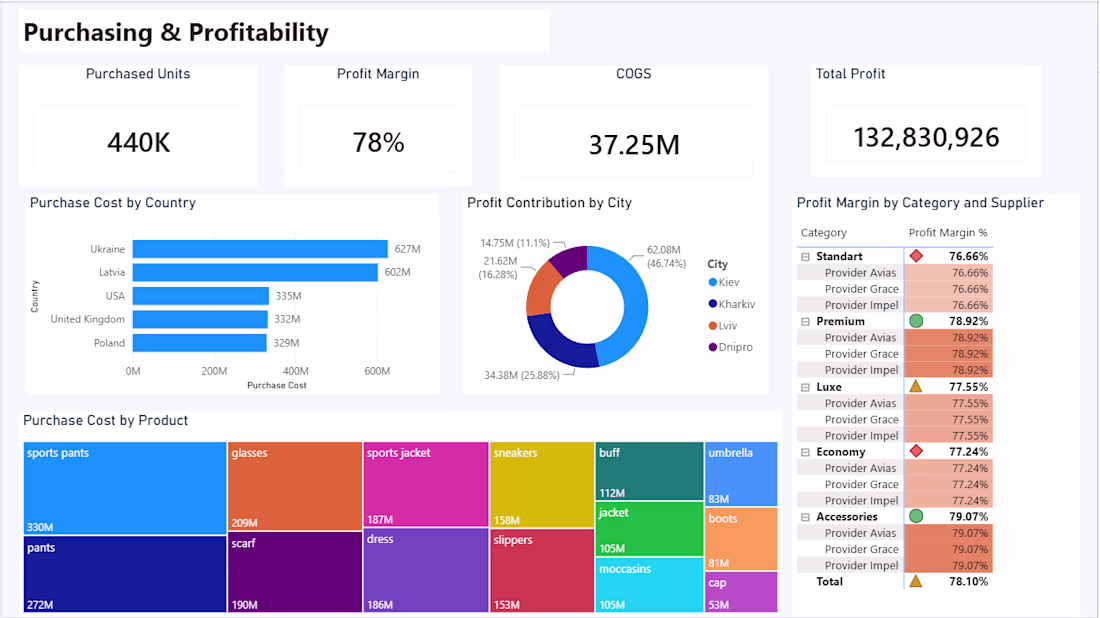
Task: Click Provider Grace under Accessories
Action: point(861,549)
